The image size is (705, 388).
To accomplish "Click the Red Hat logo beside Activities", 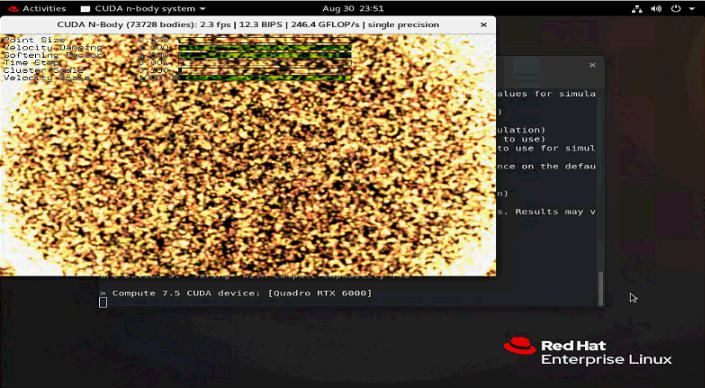I will 13,9.
